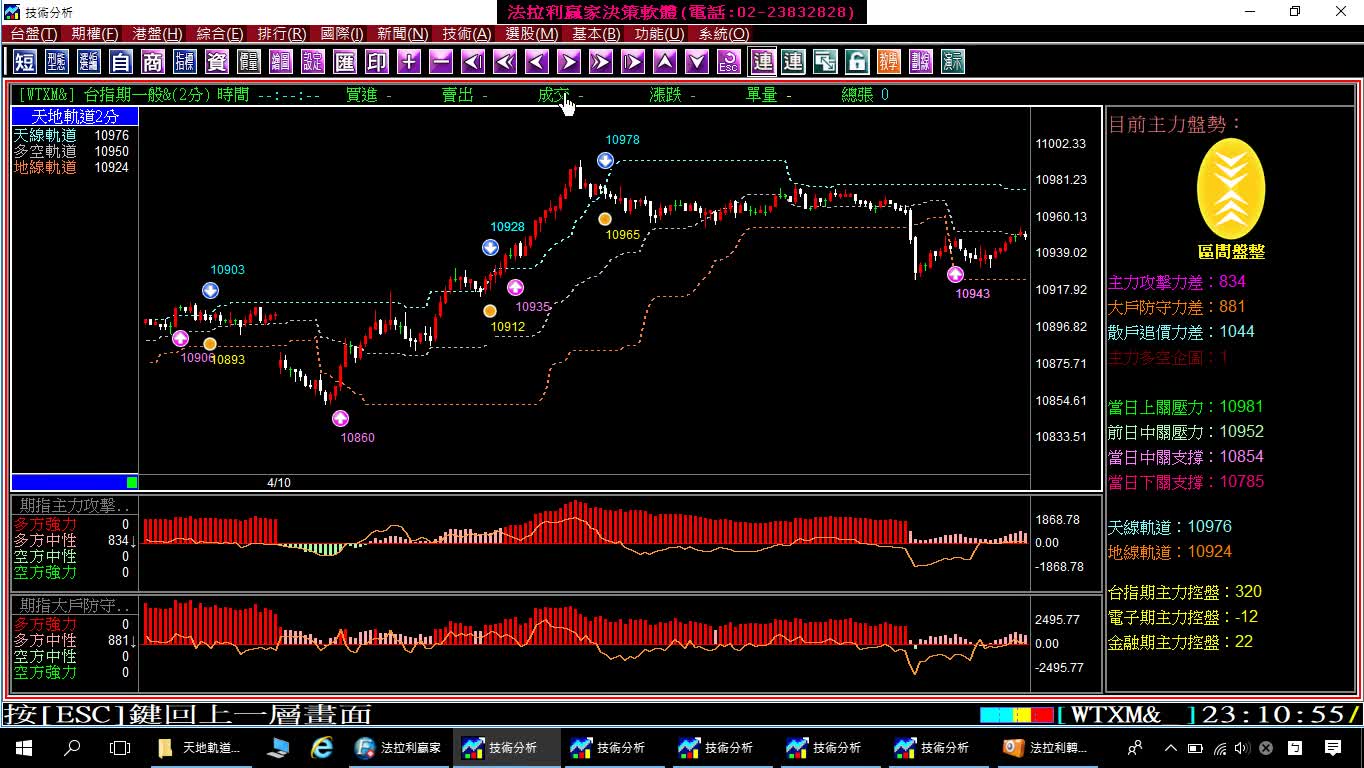Click the pink arrow marker at 10860

click(x=340, y=418)
